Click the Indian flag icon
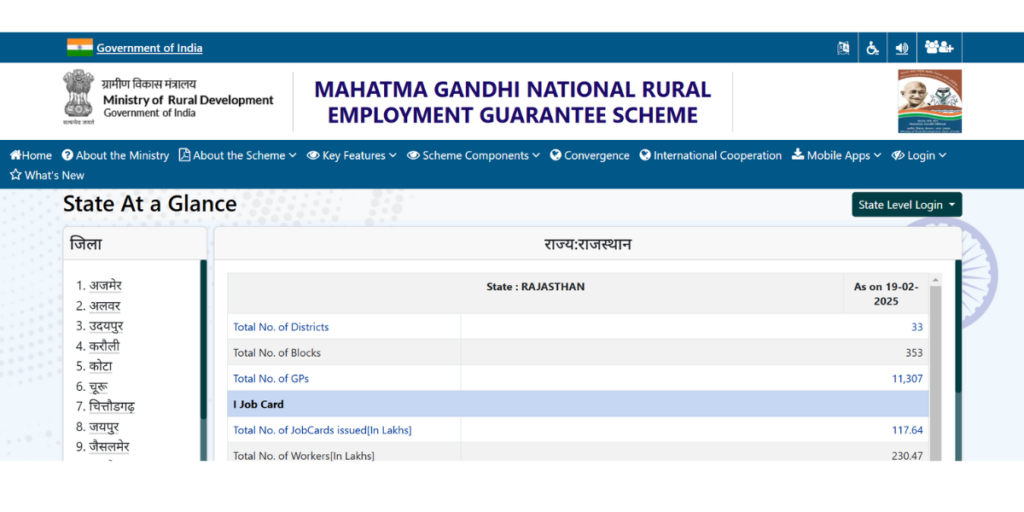The height and width of the screenshot is (512, 1024). [80, 47]
